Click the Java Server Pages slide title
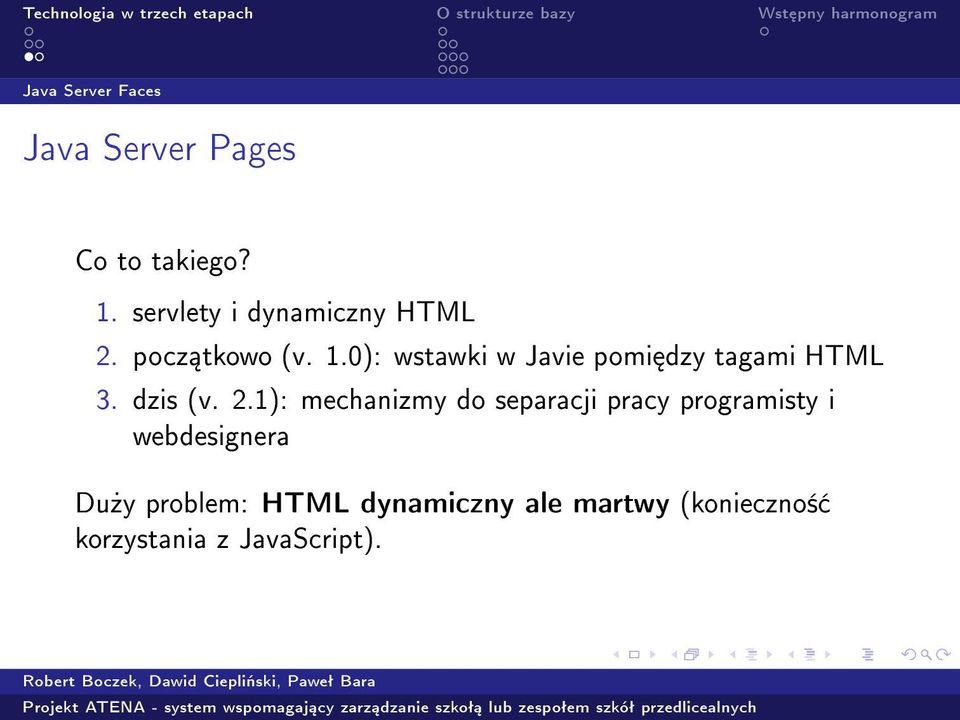Viewport: 960px width, 720px height. click(x=159, y=149)
